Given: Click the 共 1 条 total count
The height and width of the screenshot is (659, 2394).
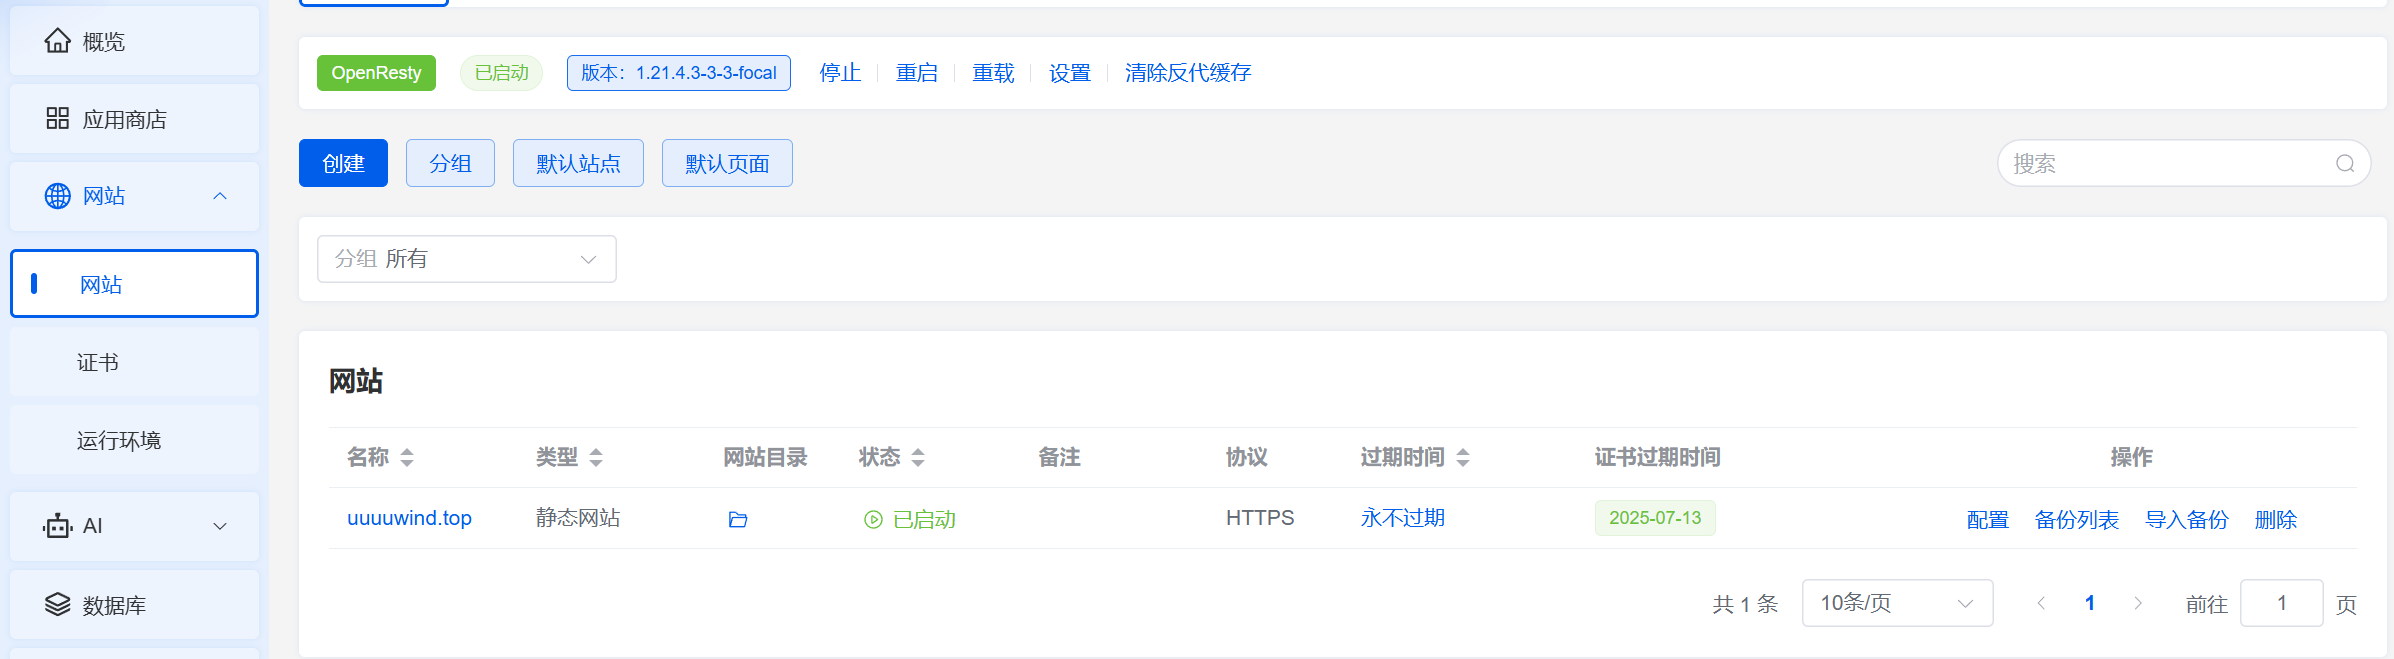Looking at the screenshot, I should coord(1745,604).
